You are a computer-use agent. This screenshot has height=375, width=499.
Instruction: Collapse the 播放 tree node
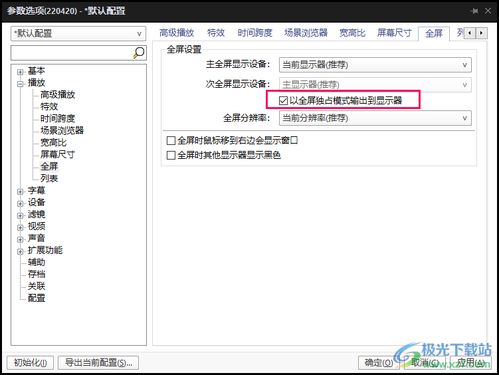tap(20, 84)
